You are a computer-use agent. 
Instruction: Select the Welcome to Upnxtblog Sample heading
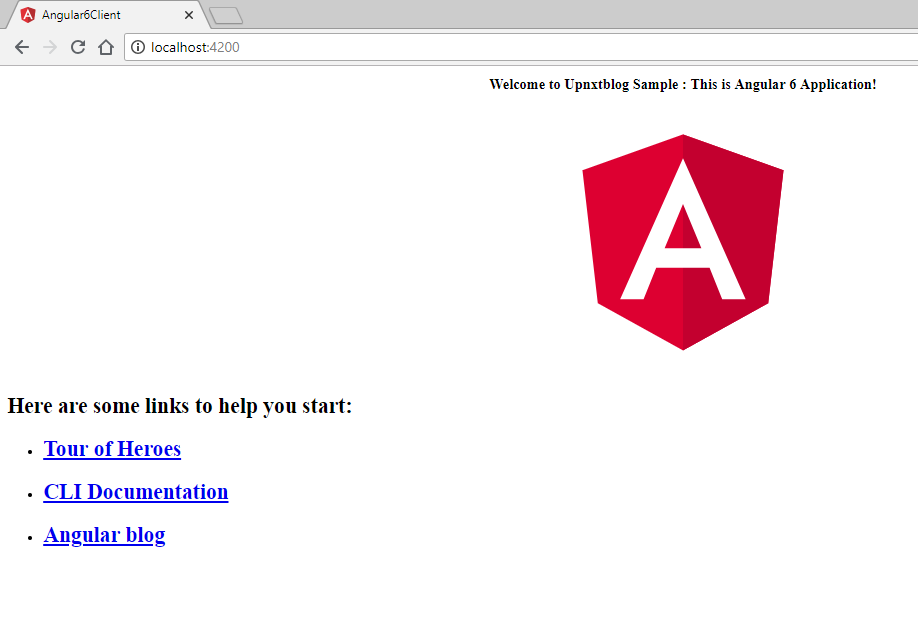pyautogui.click(x=683, y=84)
